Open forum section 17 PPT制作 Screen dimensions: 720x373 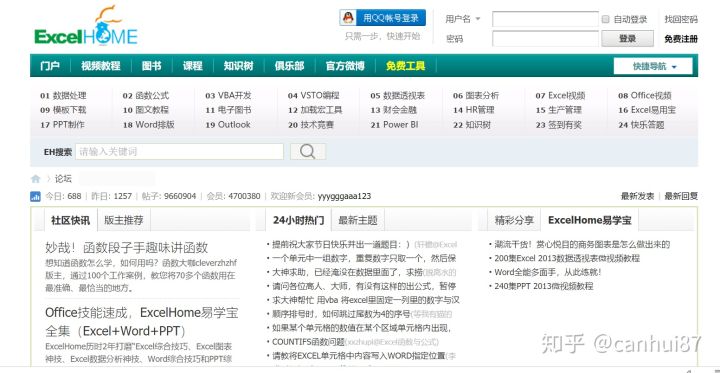pos(62,124)
